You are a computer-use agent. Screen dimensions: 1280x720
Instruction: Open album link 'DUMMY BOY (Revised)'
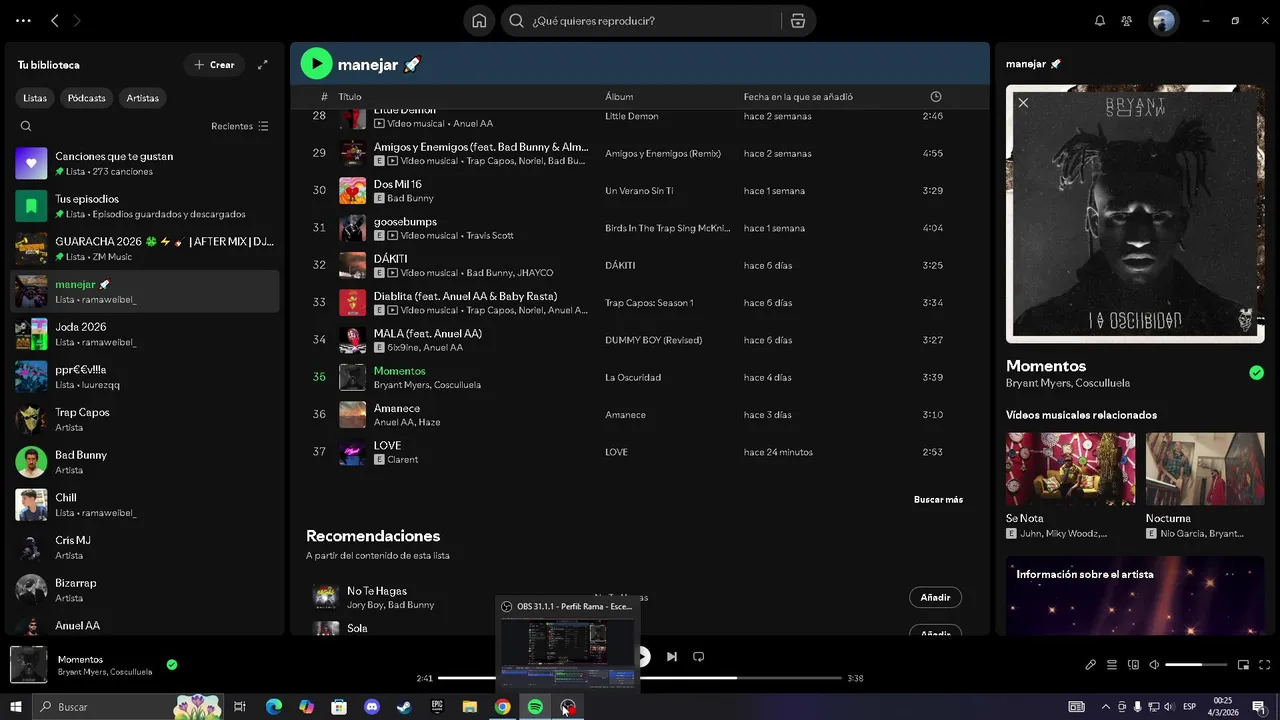(654, 340)
